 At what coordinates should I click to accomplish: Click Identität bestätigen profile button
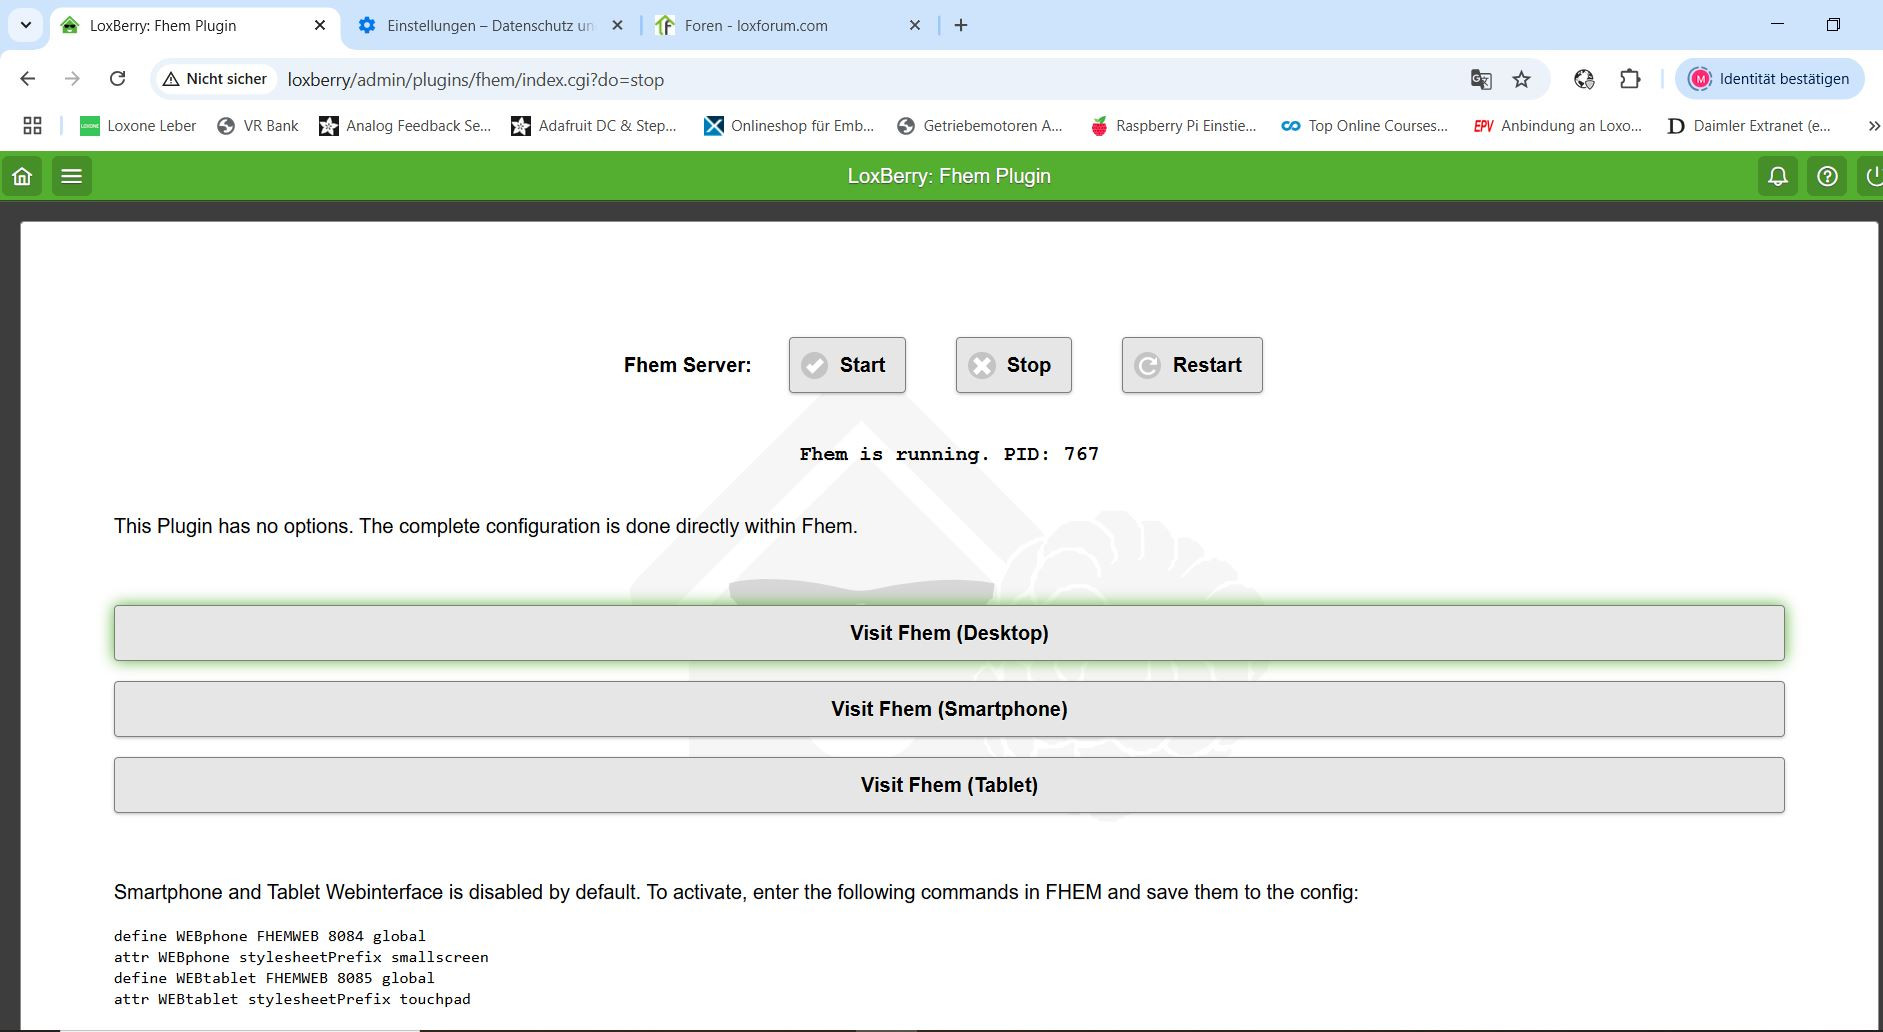pyautogui.click(x=1769, y=79)
